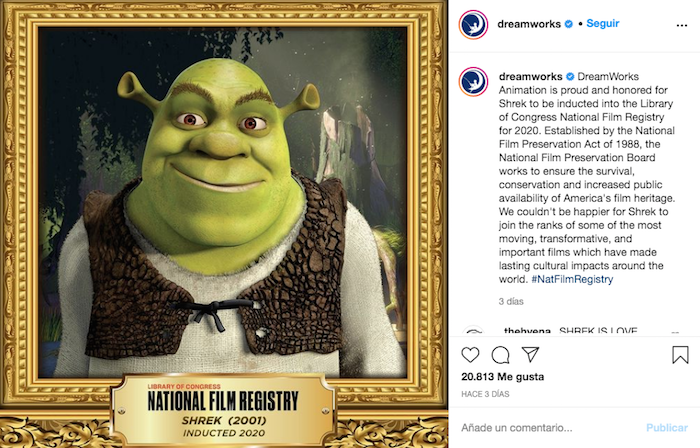Open dreamworks username in caption

(x=530, y=76)
